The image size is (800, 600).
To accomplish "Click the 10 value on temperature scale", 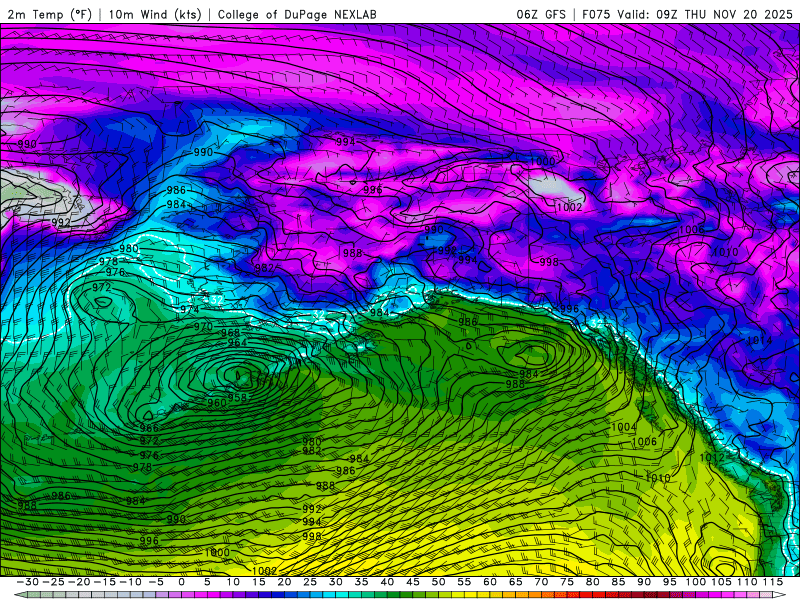I will (233, 582).
